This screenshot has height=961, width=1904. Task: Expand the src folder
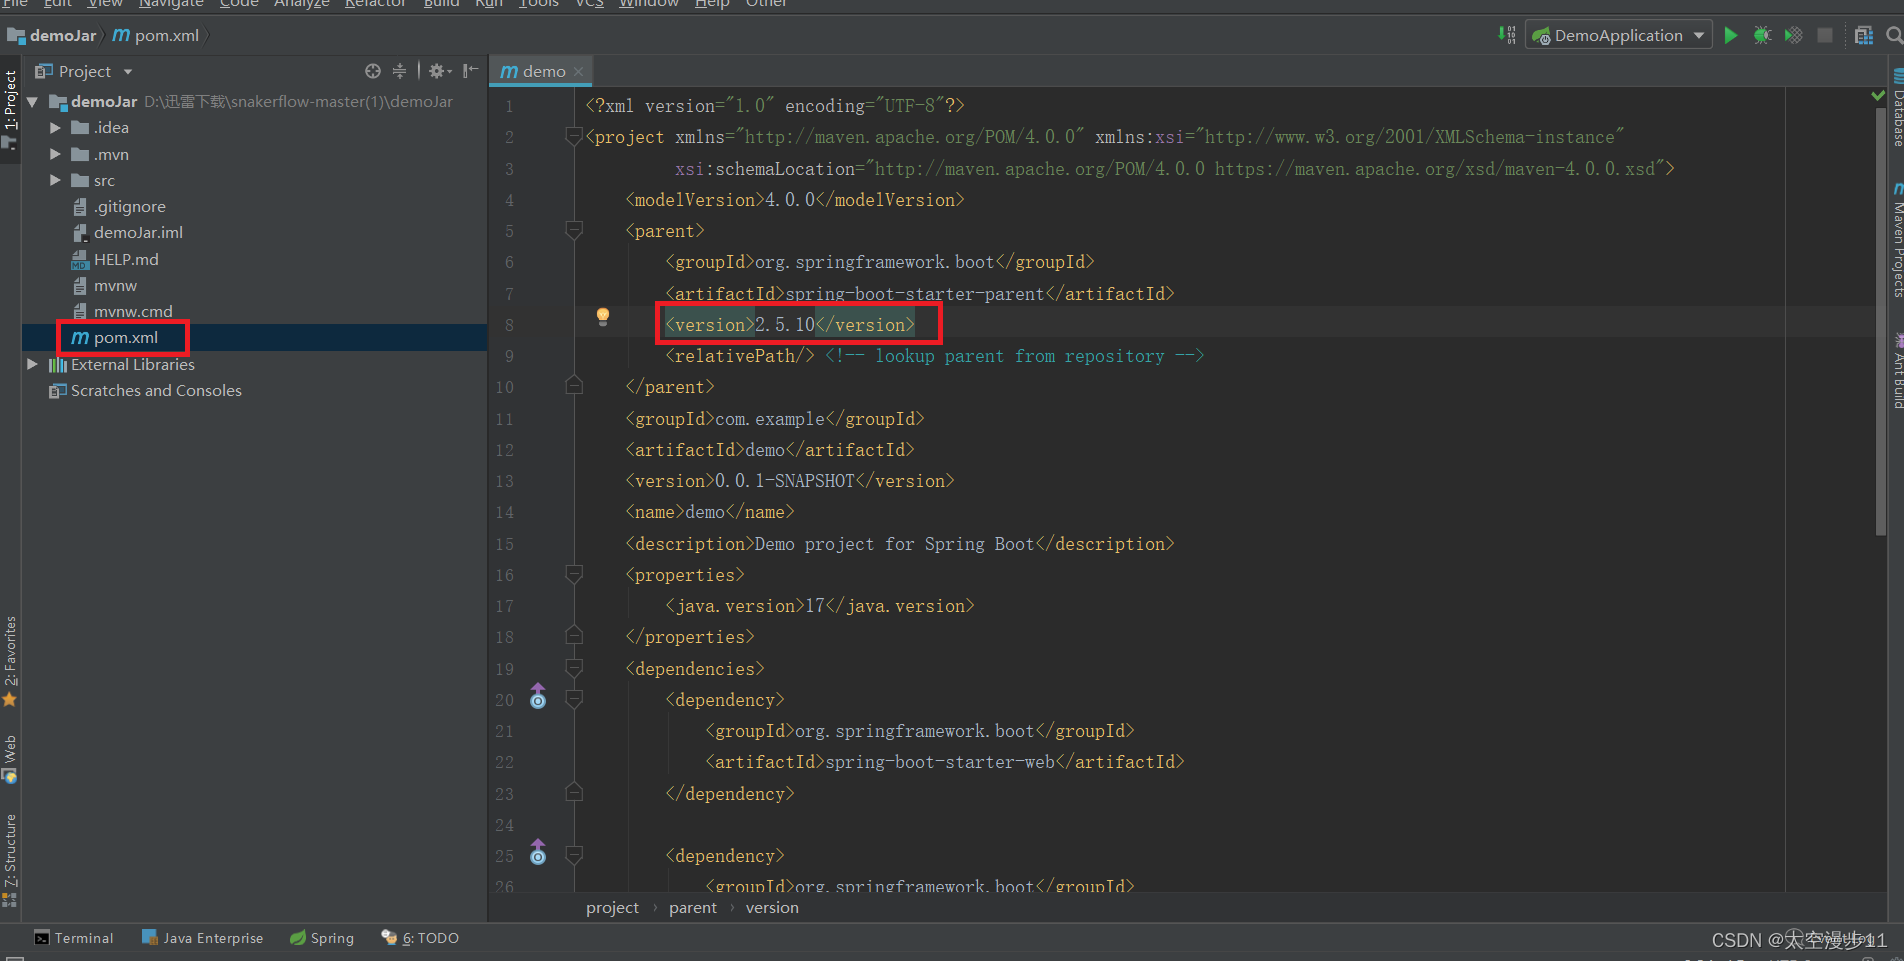coord(55,180)
